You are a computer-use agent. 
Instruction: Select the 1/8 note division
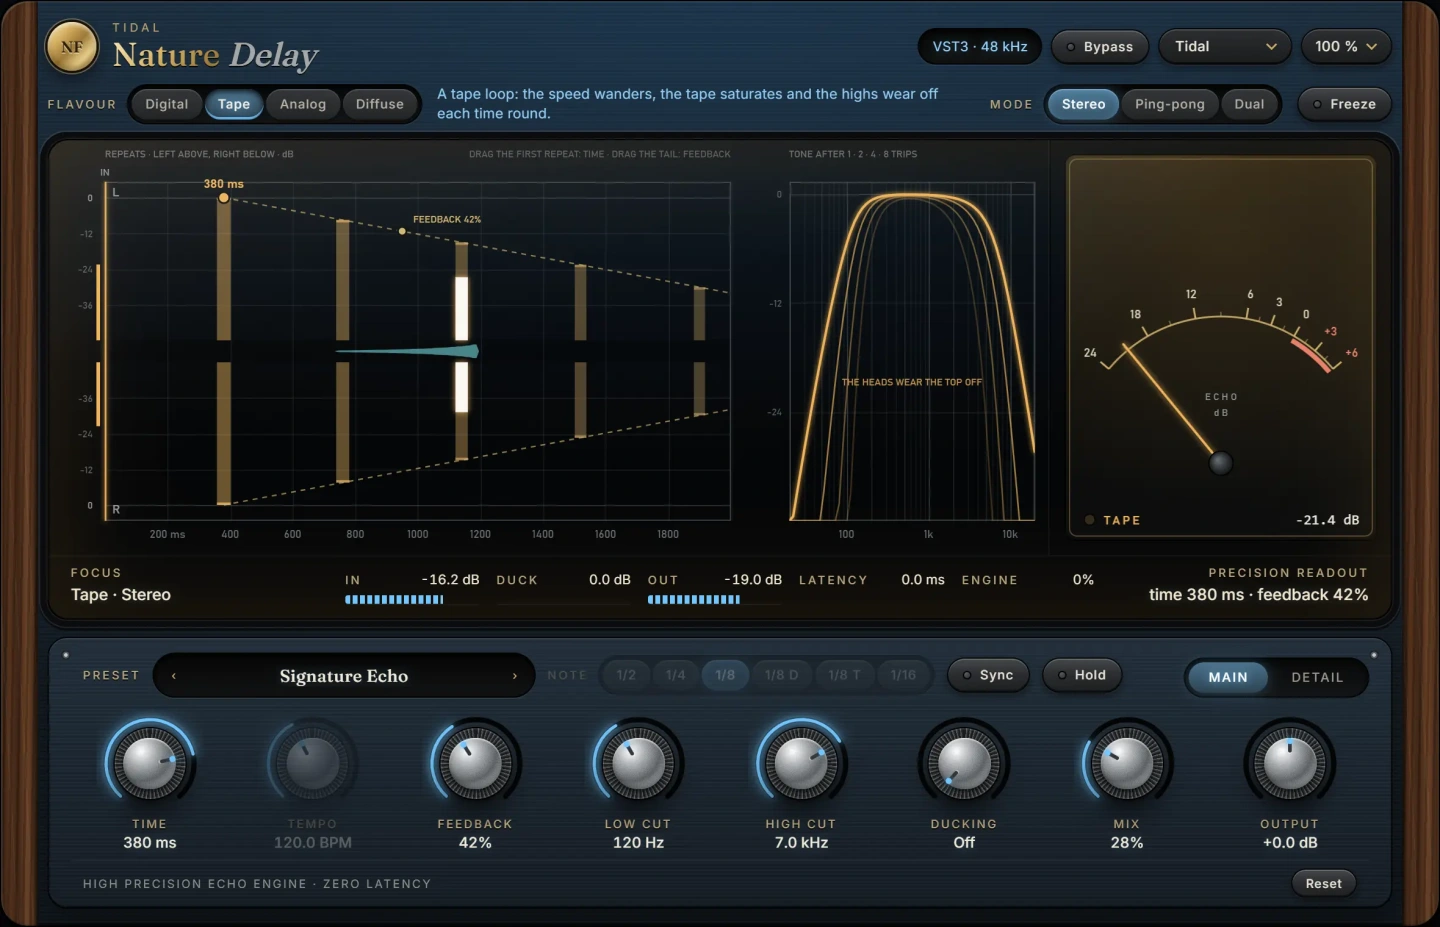725,675
